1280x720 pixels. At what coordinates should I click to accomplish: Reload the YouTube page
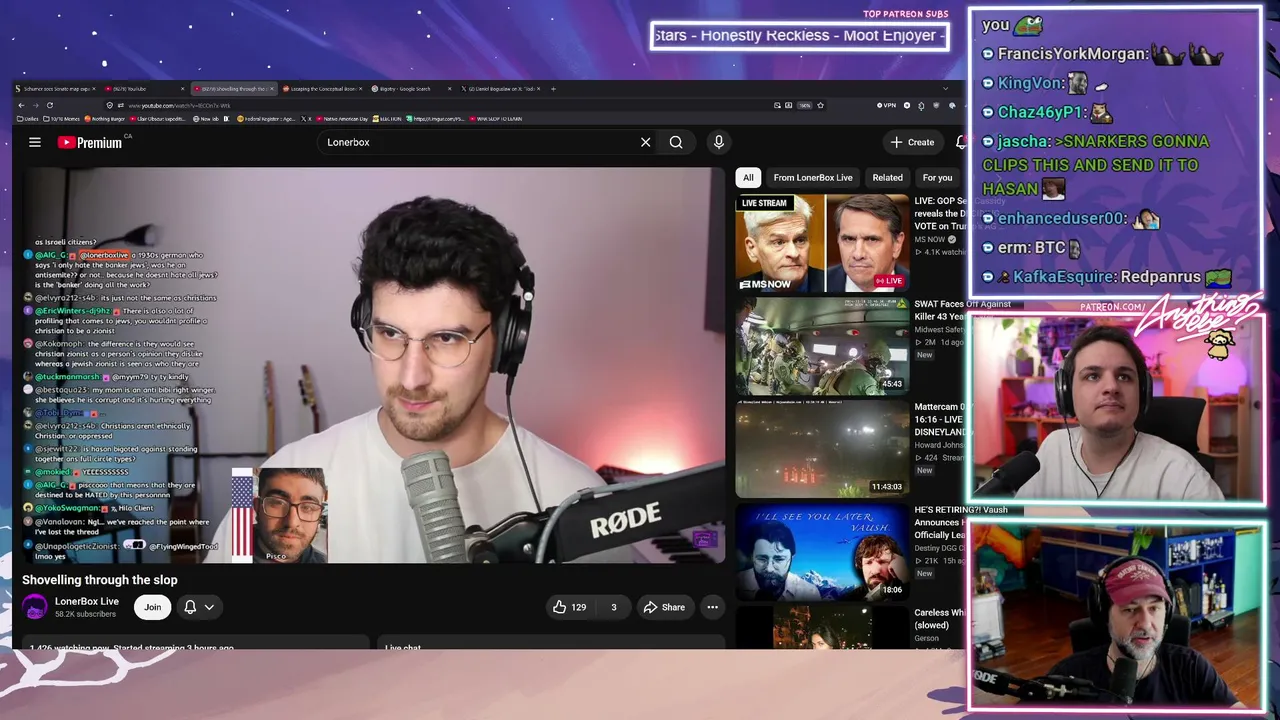[50, 105]
